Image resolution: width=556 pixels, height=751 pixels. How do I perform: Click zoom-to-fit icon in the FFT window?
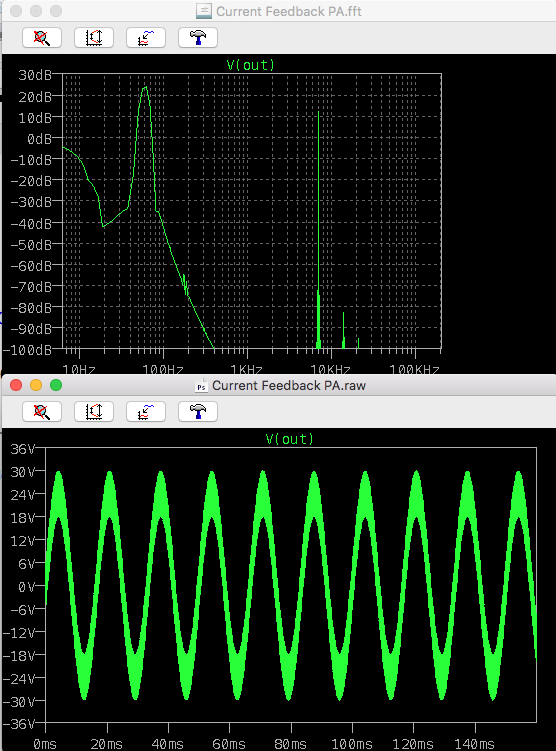coord(42,38)
